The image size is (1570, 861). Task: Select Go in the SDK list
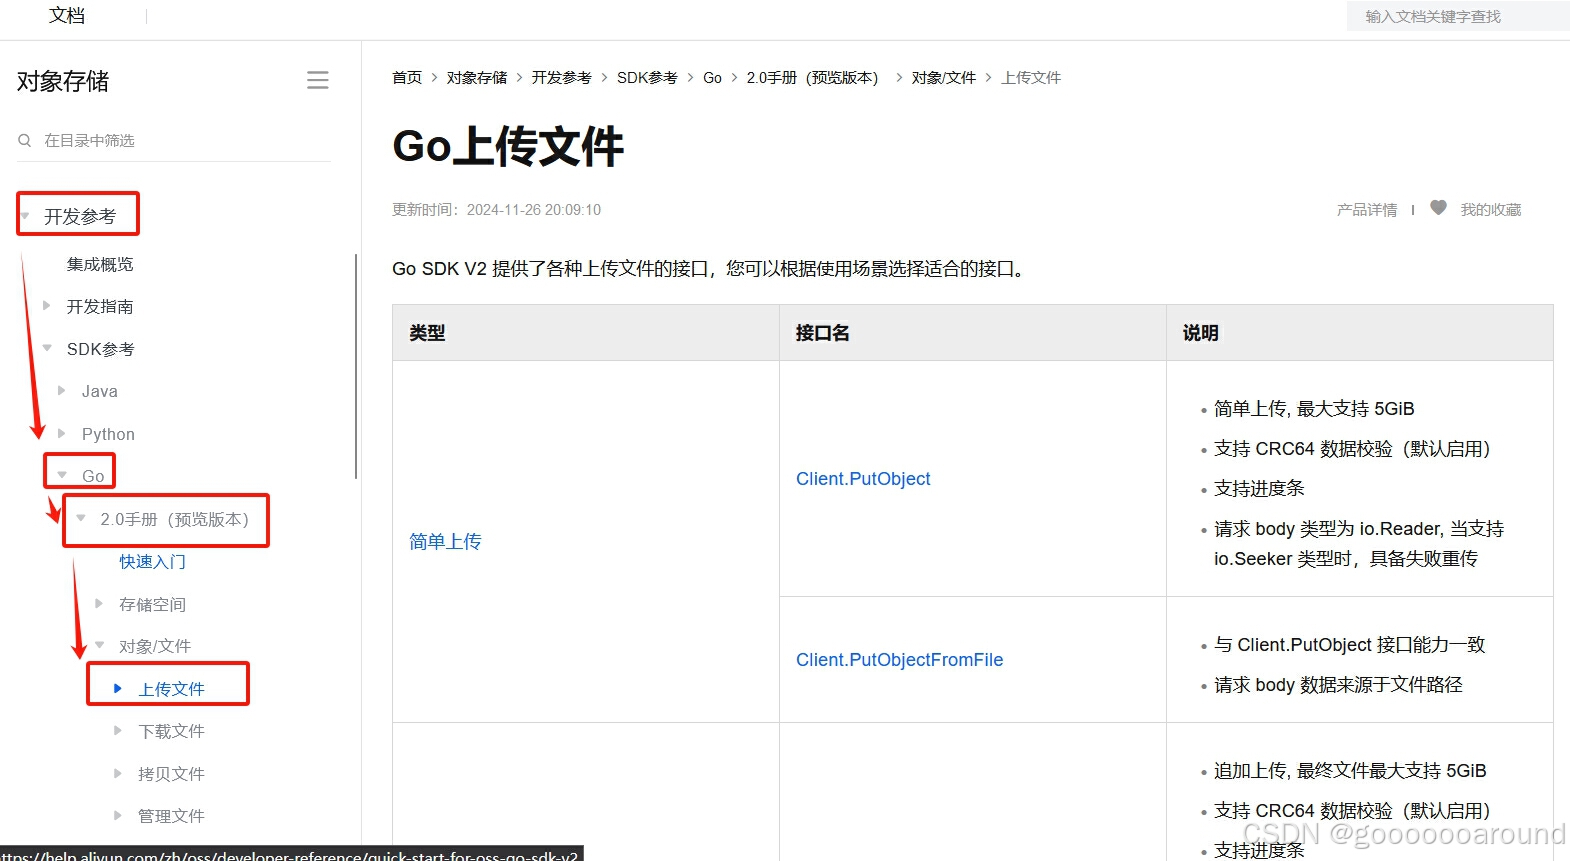(x=93, y=476)
